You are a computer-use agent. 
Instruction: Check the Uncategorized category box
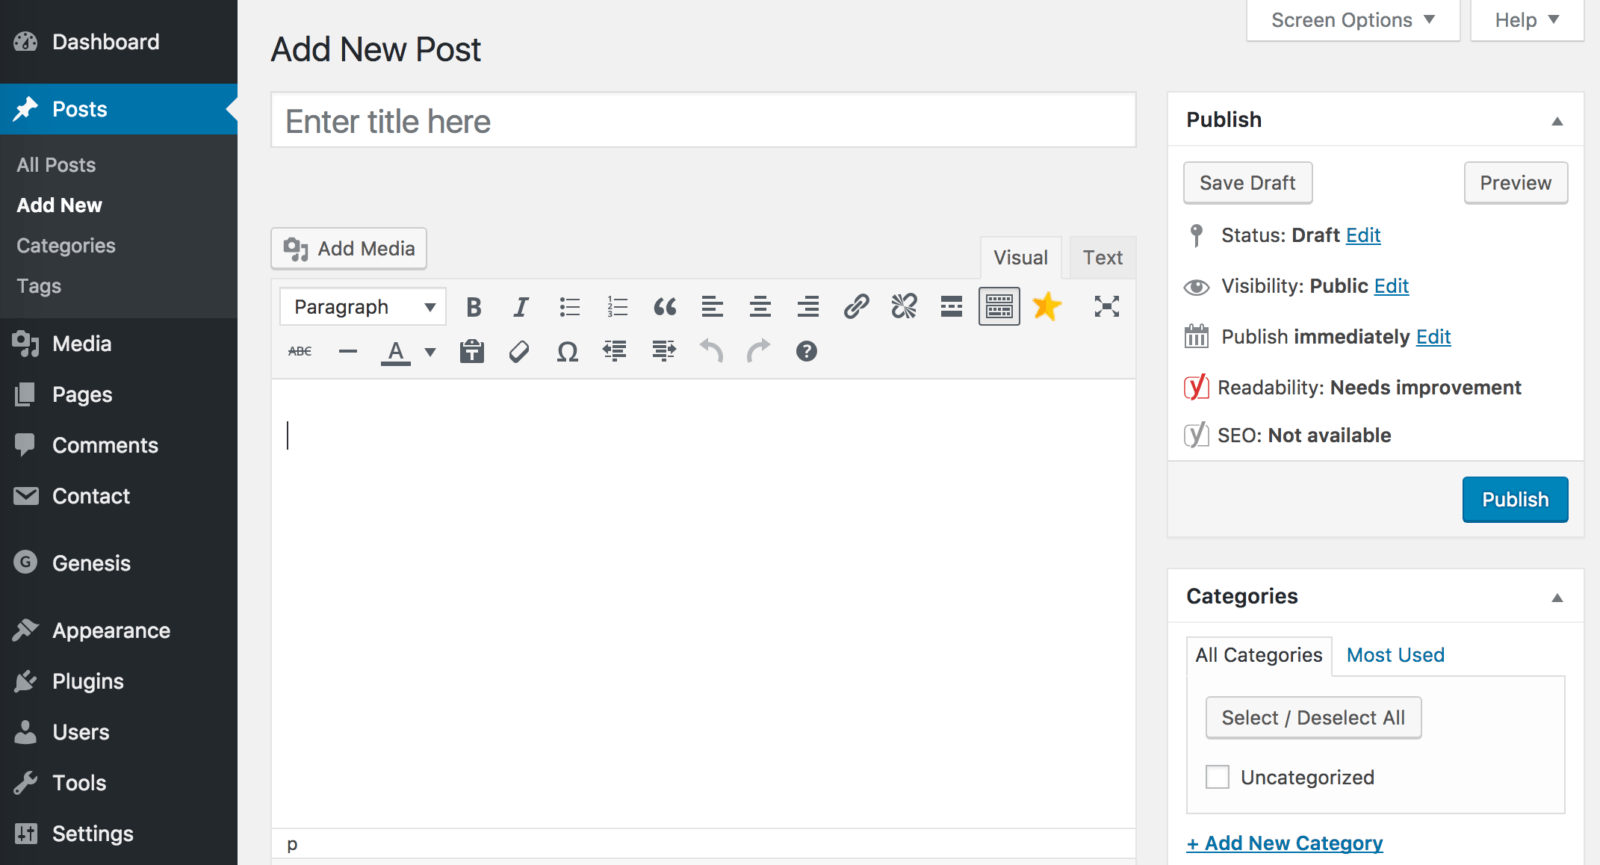[x=1217, y=777]
